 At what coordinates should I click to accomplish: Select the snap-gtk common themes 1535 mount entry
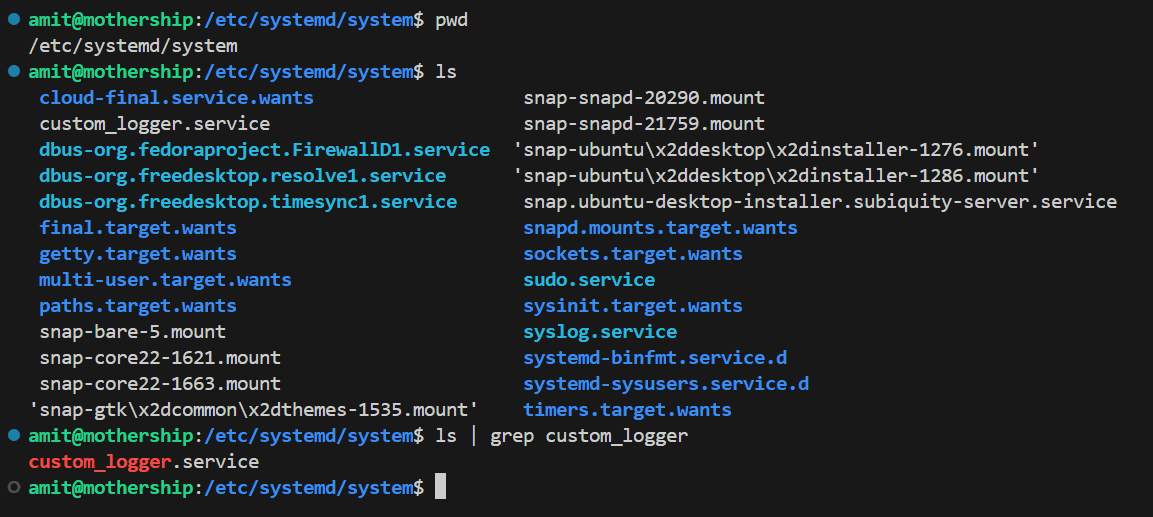coord(254,410)
